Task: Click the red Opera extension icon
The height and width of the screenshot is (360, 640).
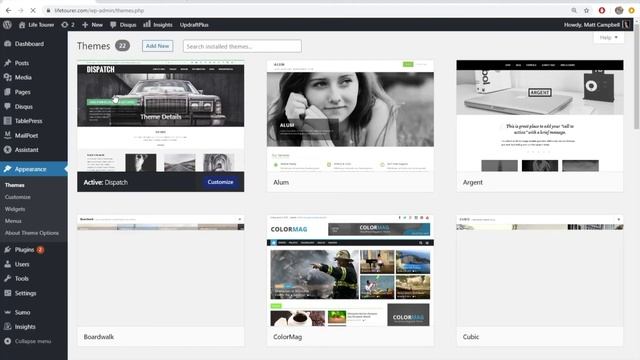Action: [602, 10]
